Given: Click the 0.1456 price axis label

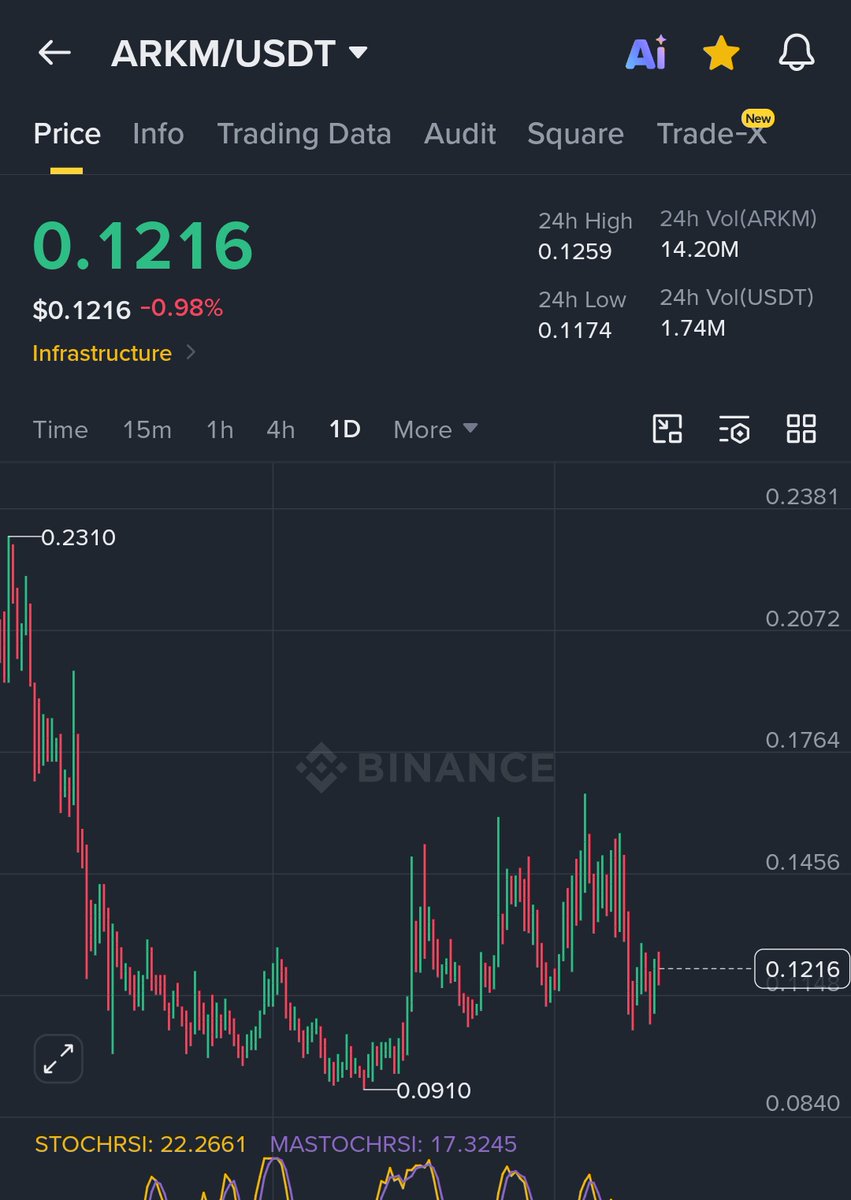Looking at the screenshot, I should 802,862.
